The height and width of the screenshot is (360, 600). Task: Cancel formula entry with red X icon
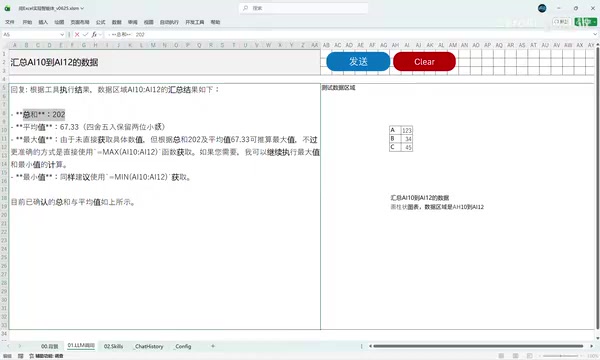click(x=77, y=34)
